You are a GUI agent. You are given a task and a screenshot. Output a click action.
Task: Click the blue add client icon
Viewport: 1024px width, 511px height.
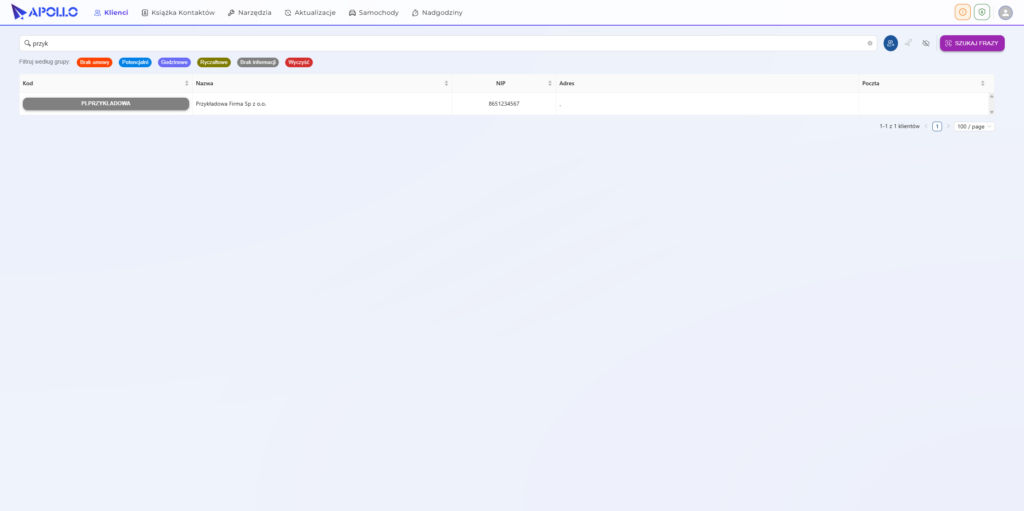point(891,43)
